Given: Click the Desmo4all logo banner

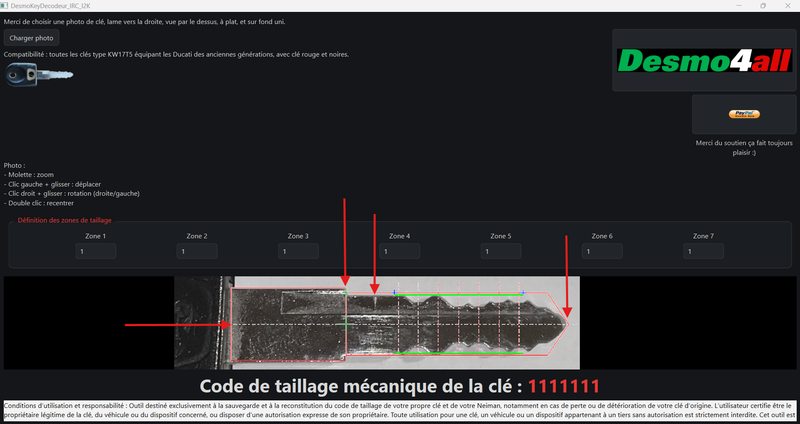Looking at the screenshot, I should pos(704,60).
